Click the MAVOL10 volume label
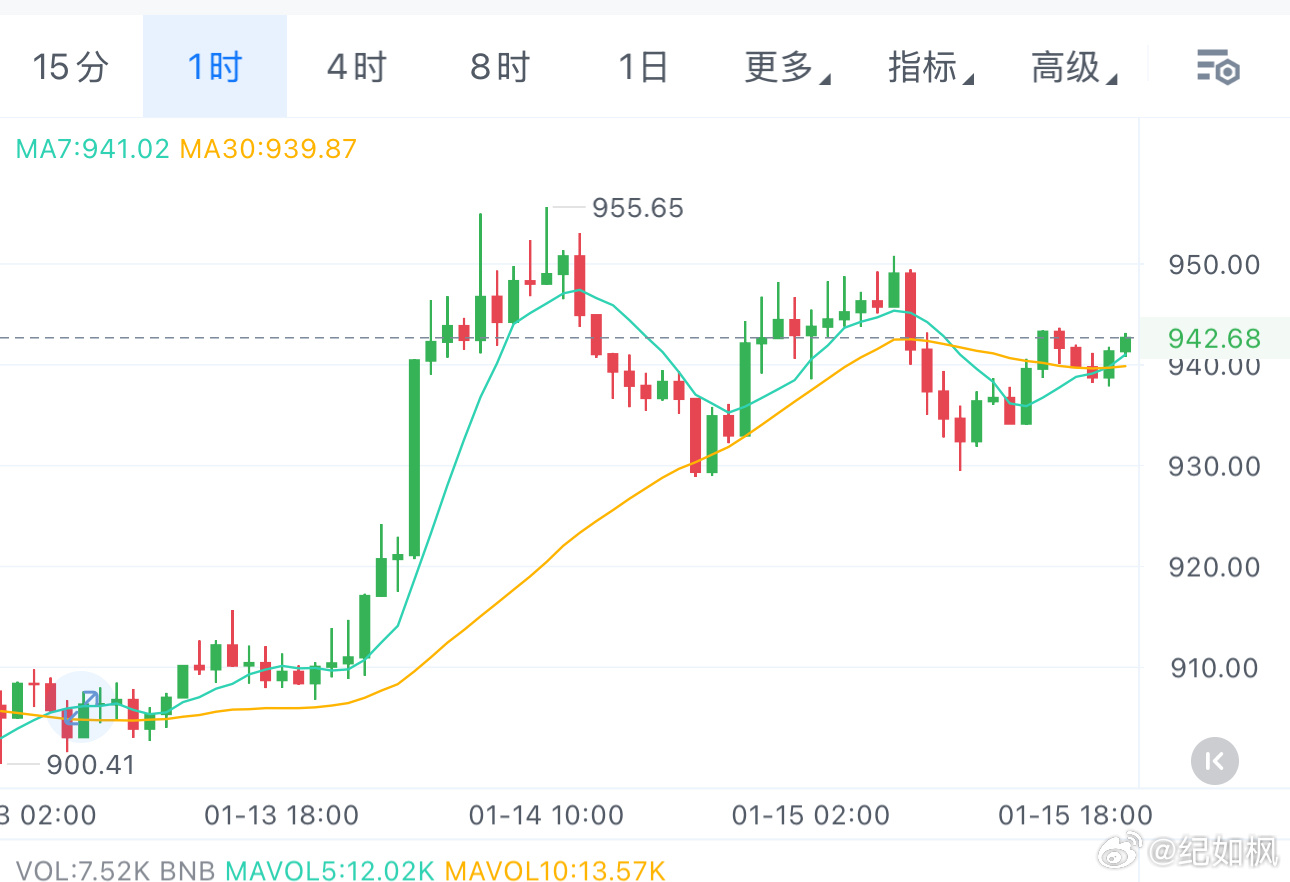This screenshot has width=1290, height=882. point(556,870)
